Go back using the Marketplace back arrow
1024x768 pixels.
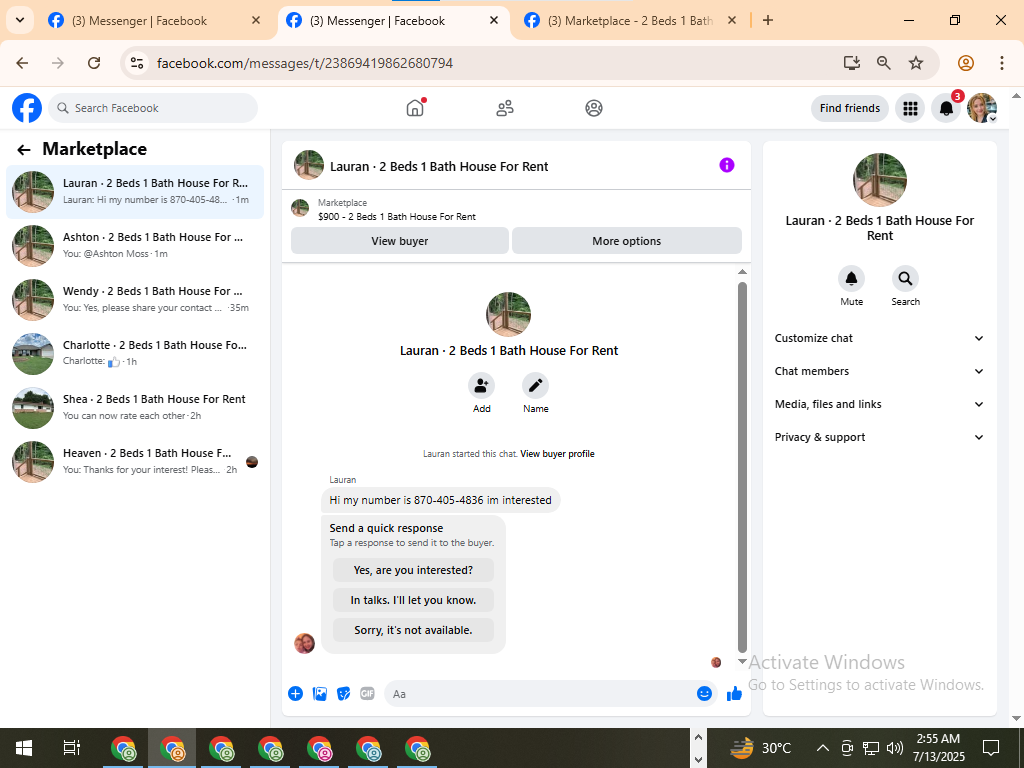(24, 150)
